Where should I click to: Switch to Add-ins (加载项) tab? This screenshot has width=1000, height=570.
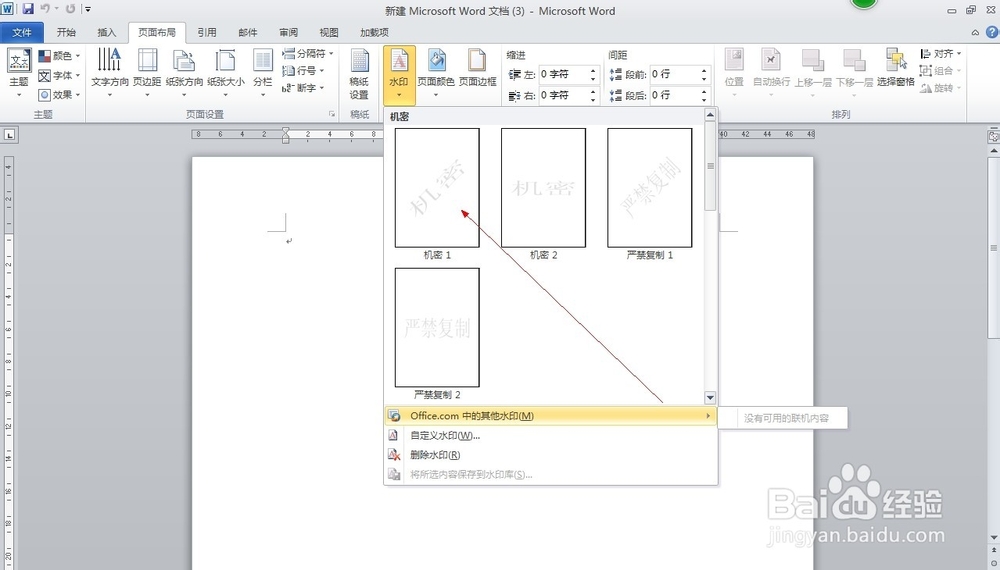tap(374, 33)
